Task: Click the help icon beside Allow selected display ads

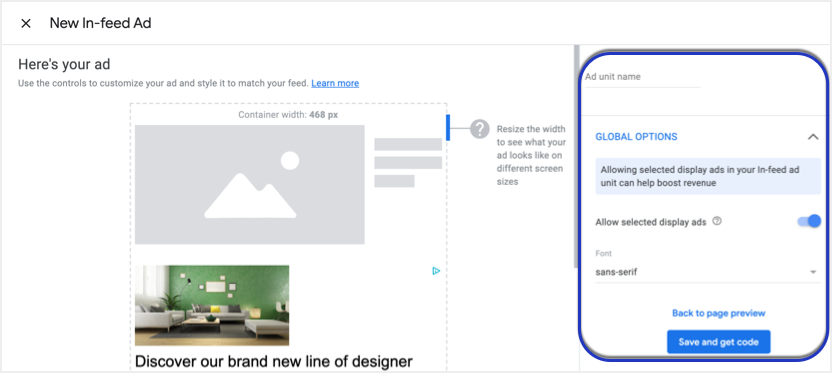Action: (717, 222)
